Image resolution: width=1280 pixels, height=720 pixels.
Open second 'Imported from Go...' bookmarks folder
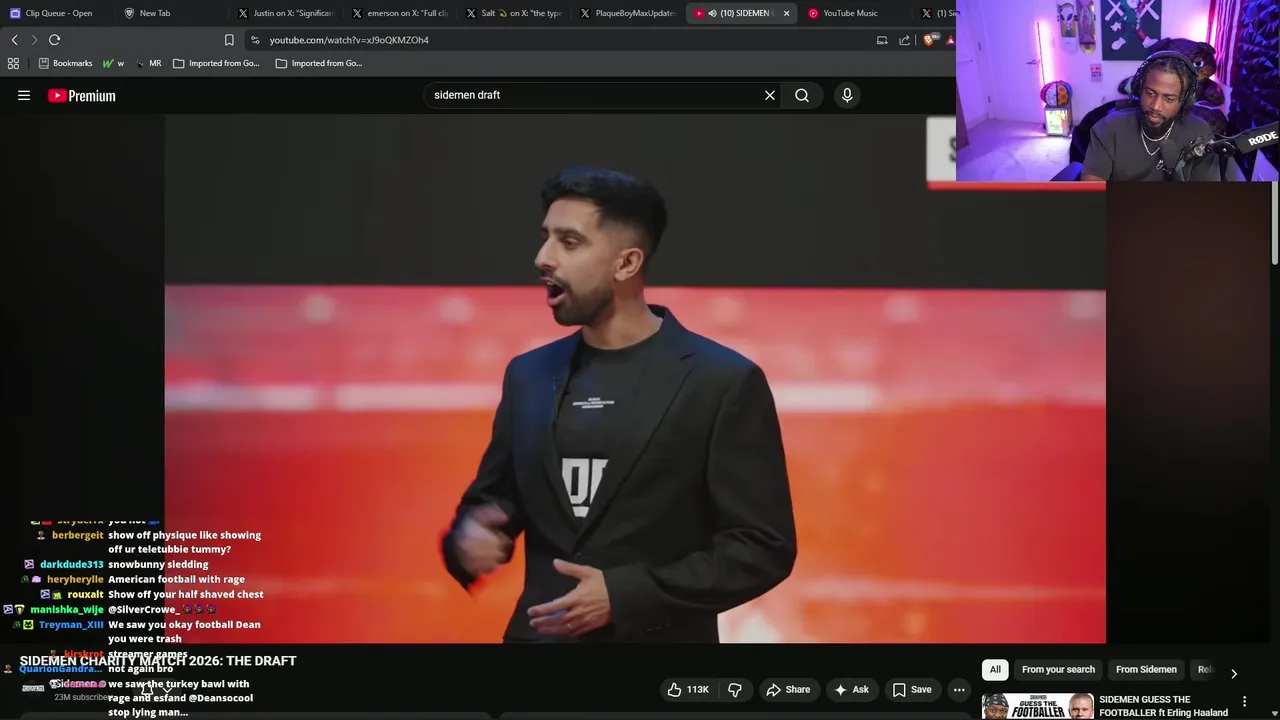318,63
